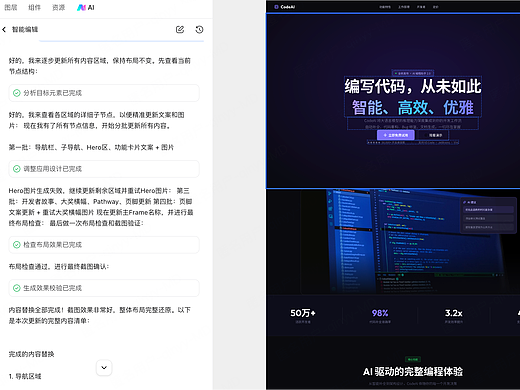Image resolution: width=520 pixels, height=390 pixels.
Task: Click the green check on 分析目标元素已完成
Action: tap(17, 93)
